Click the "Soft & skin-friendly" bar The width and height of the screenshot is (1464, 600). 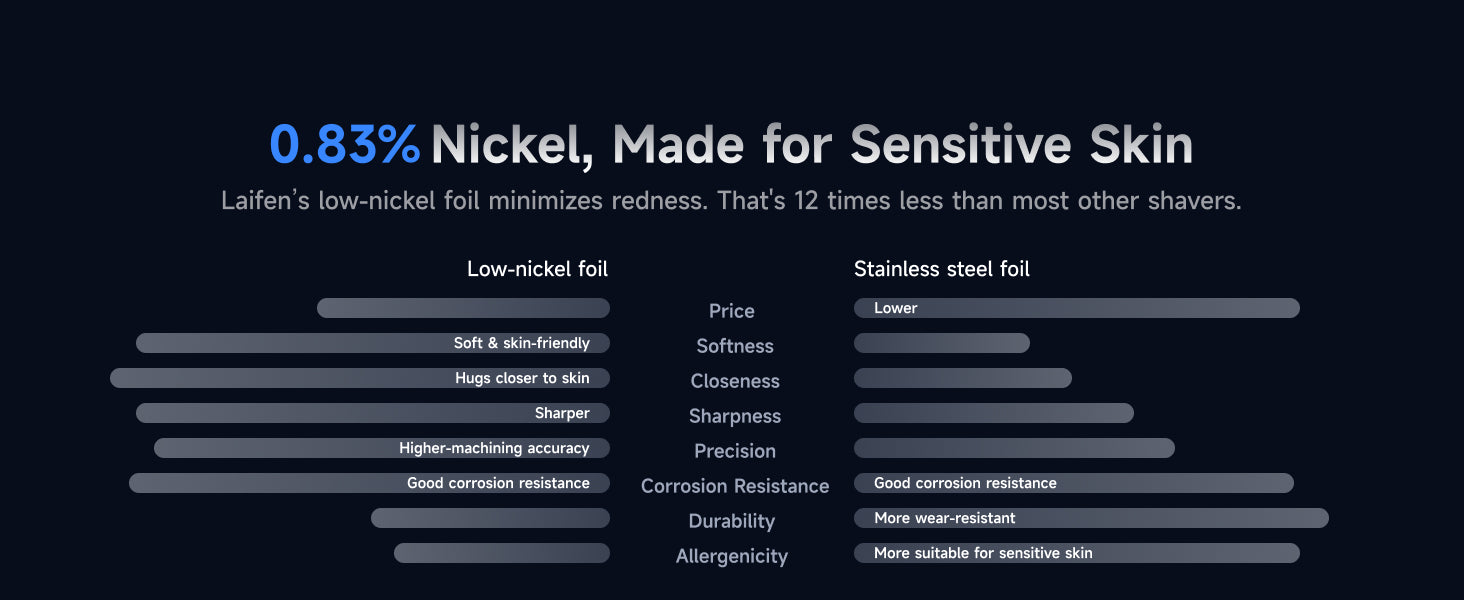point(373,343)
